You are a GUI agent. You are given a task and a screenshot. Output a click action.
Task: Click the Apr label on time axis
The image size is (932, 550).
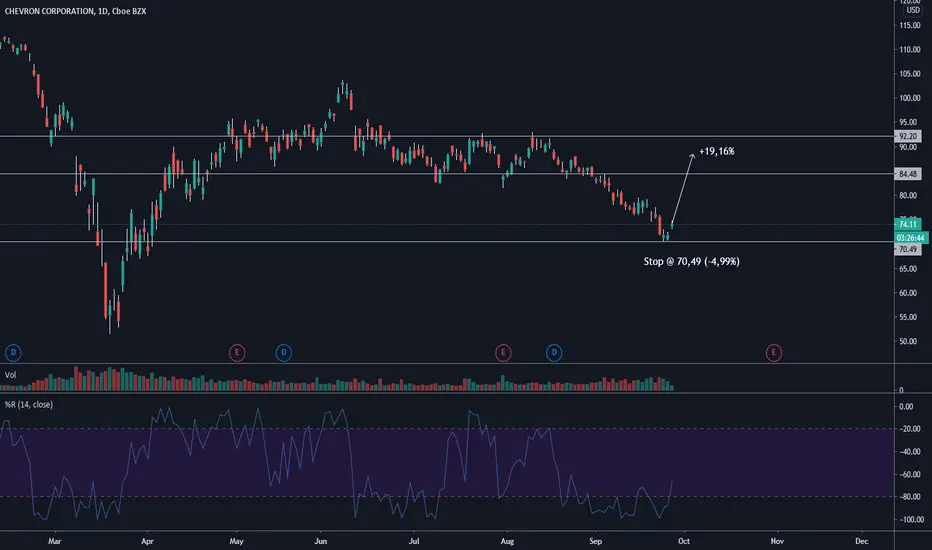click(x=147, y=541)
